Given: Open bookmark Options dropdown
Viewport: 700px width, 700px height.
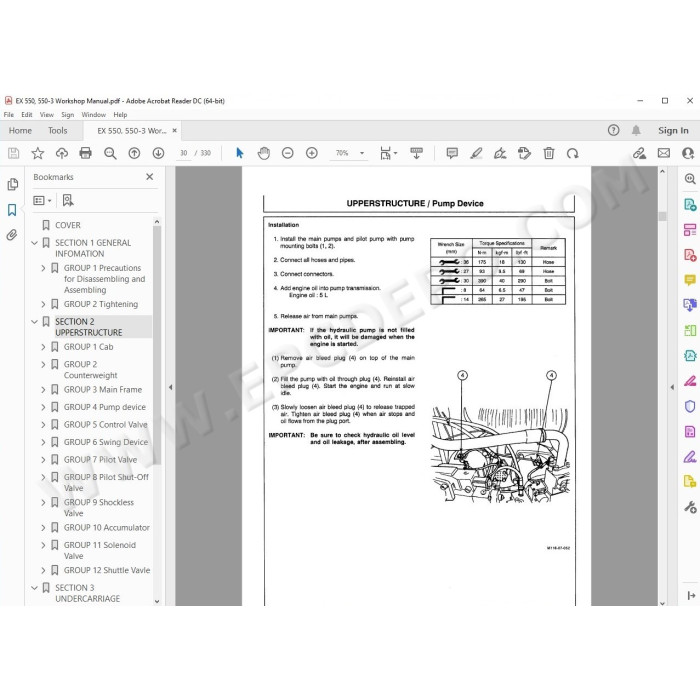Looking at the screenshot, I should tap(42, 200).
